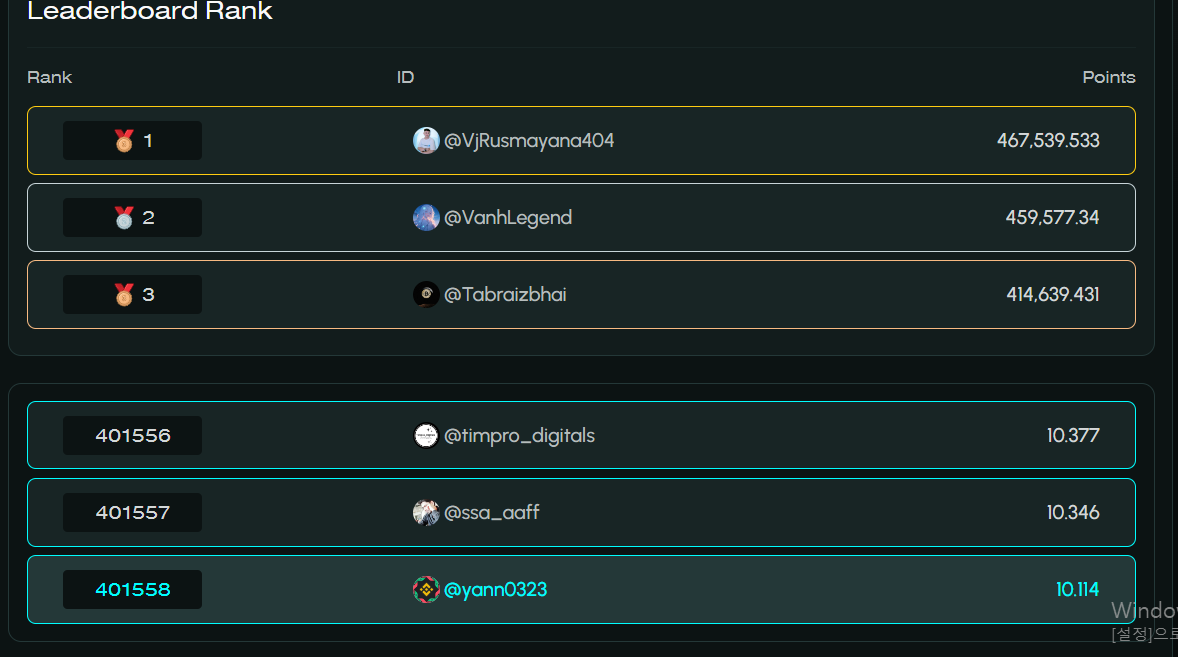1178x657 pixels.
Task: Open VjRusmayana404's profile avatar
Action: pos(426,140)
